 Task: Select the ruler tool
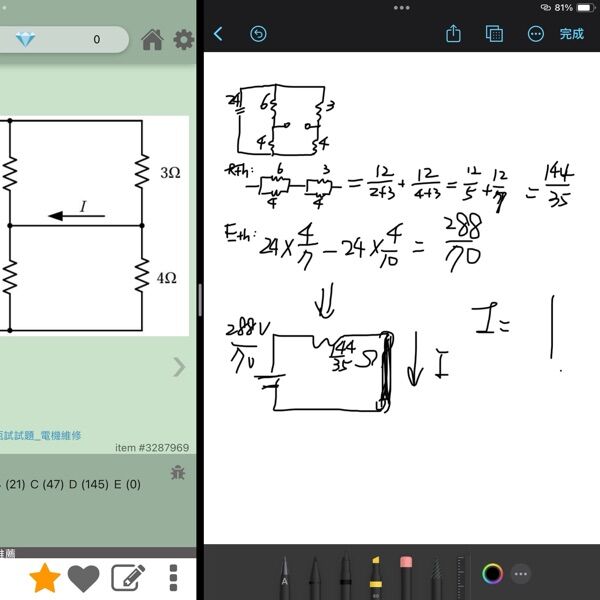coord(461,574)
